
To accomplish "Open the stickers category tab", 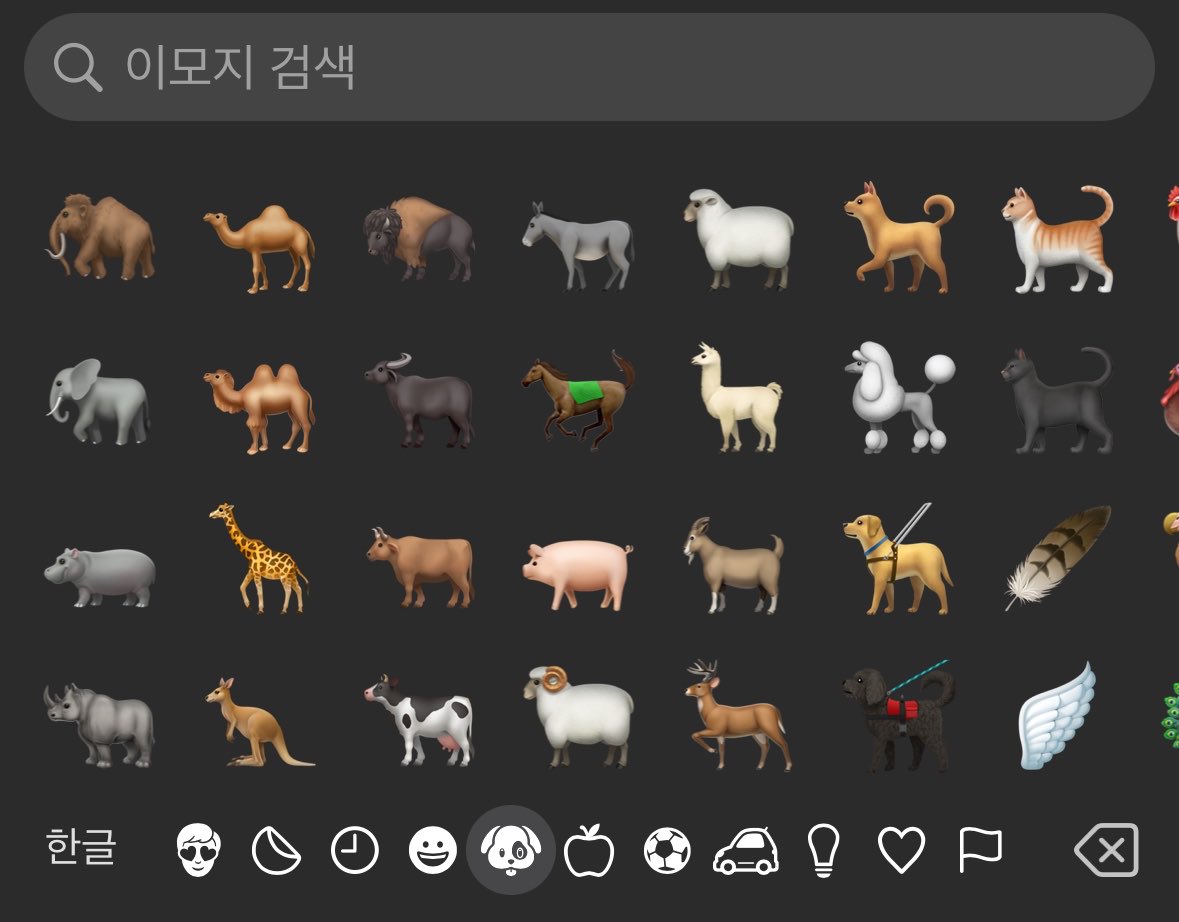I will 276,851.
